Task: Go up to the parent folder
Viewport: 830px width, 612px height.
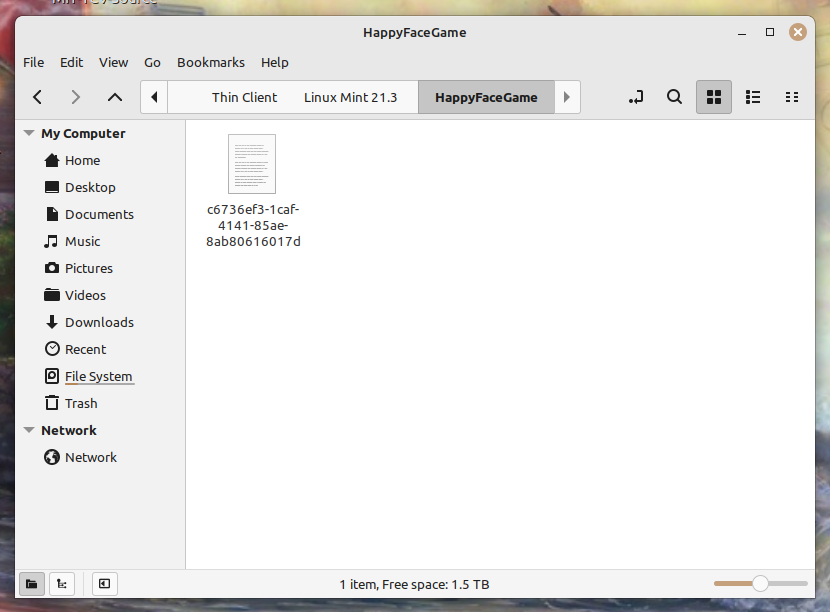Action: [x=115, y=97]
